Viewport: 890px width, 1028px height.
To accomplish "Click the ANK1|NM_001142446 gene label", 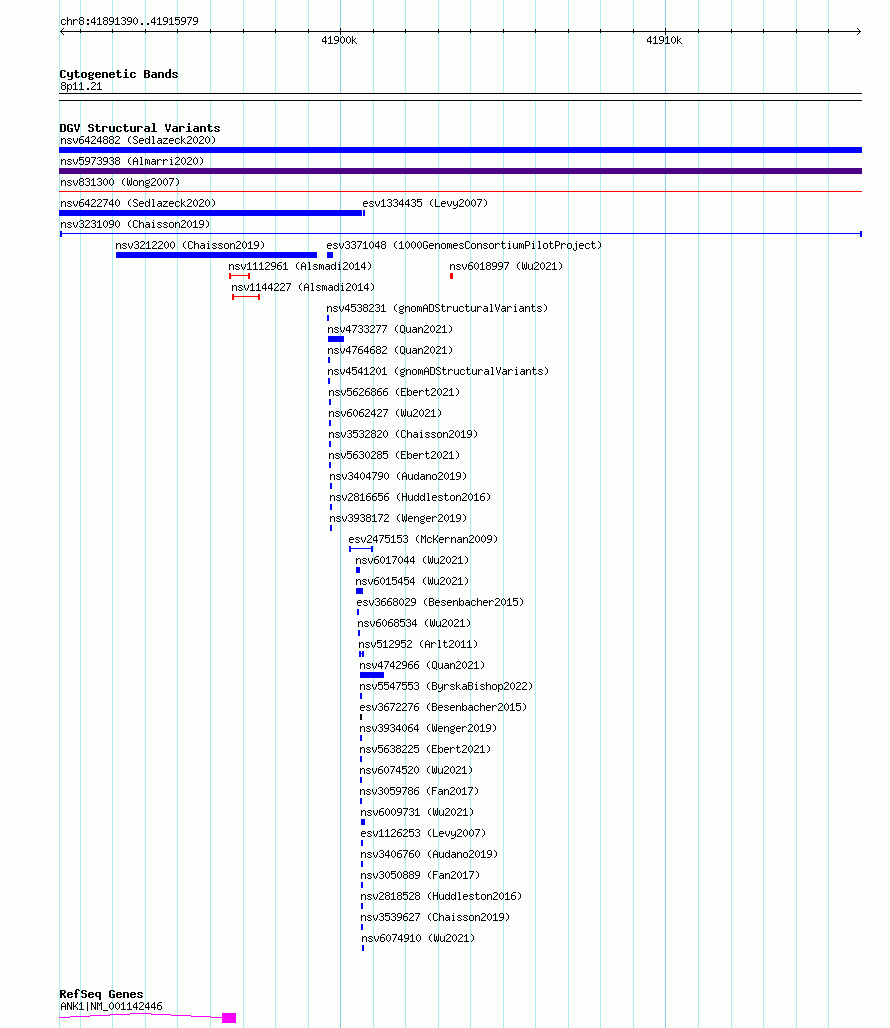I will (x=111, y=1006).
